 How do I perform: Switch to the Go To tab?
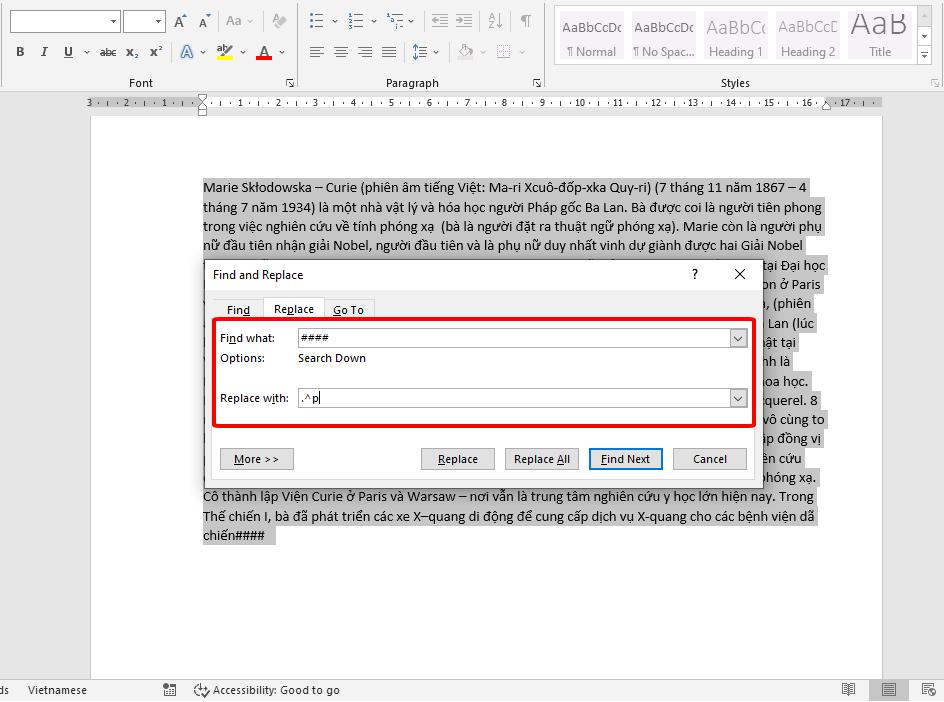tap(349, 309)
